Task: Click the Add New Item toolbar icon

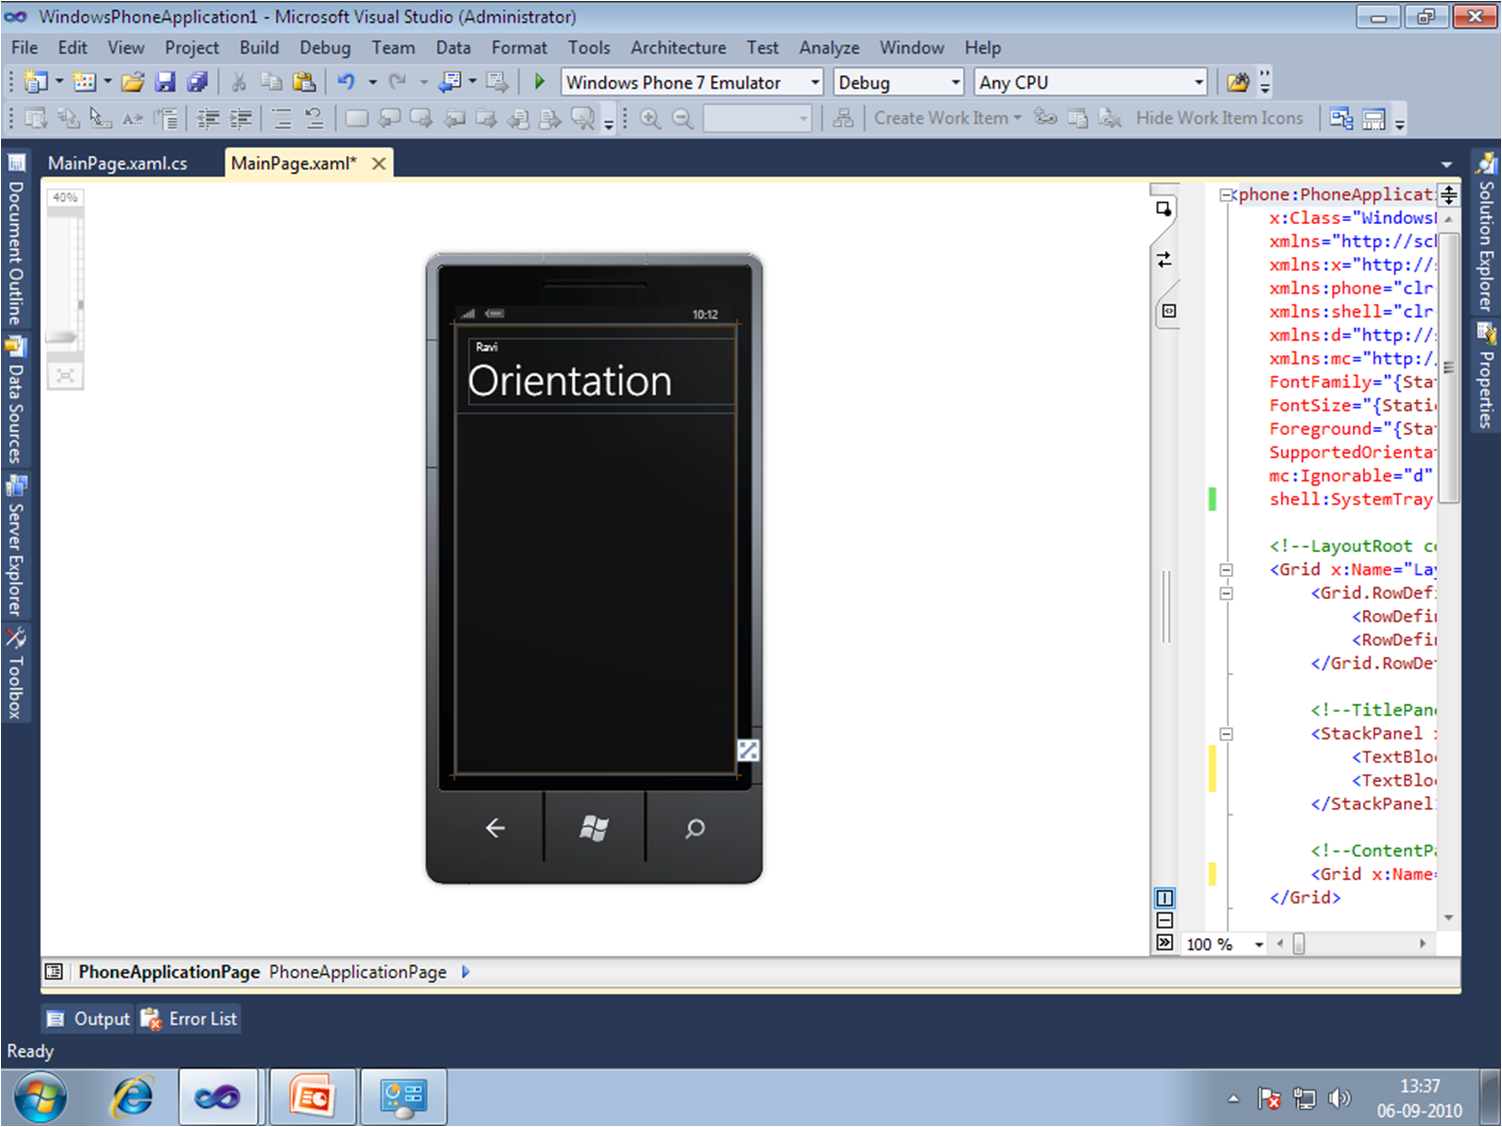Action: (x=85, y=82)
